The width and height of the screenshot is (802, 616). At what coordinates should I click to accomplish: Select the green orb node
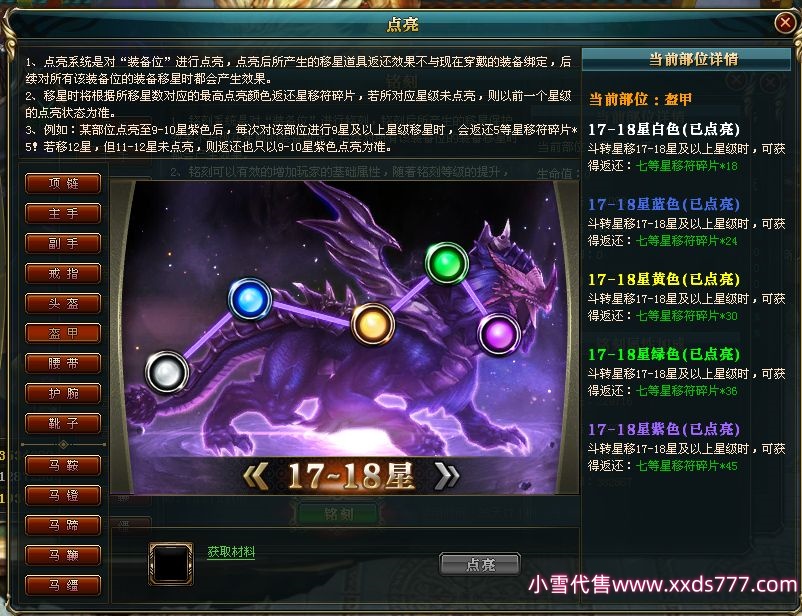tap(447, 263)
